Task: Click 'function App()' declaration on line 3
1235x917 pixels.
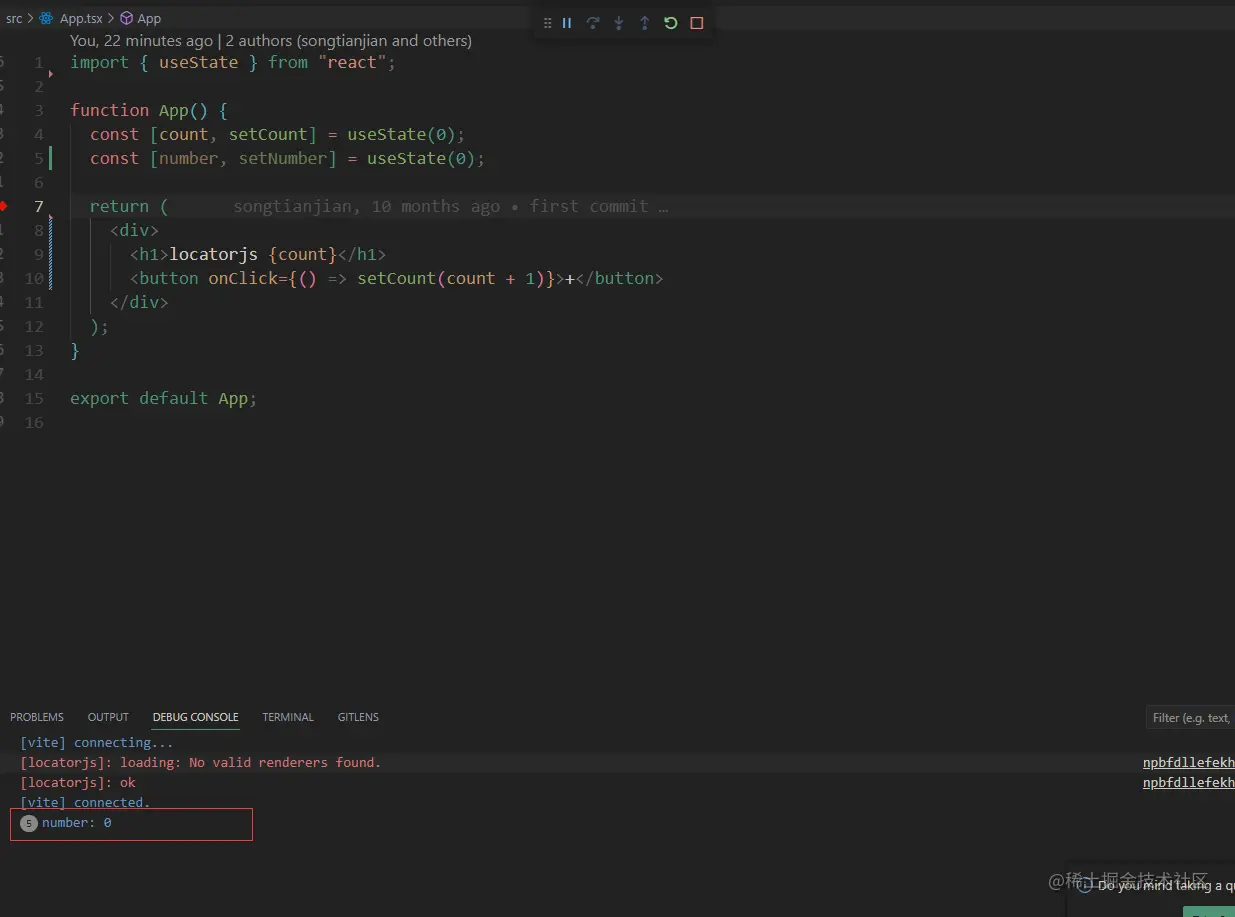Action: [x=139, y=110]
